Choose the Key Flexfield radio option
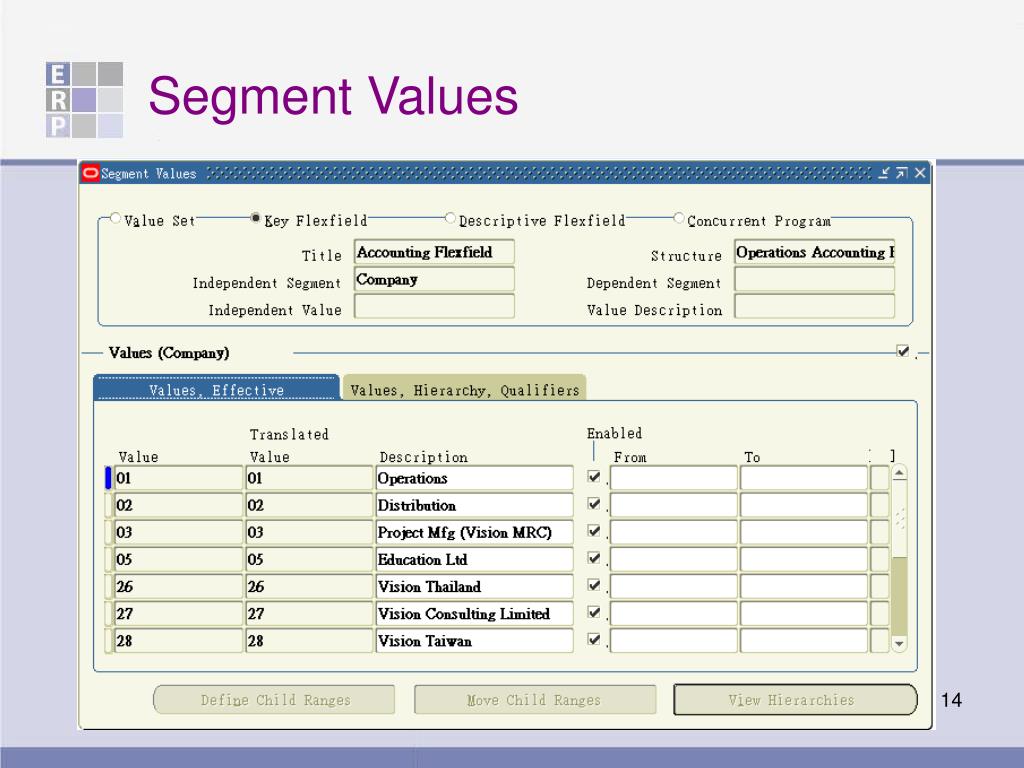1024x768 pixels. click(255, 218)
